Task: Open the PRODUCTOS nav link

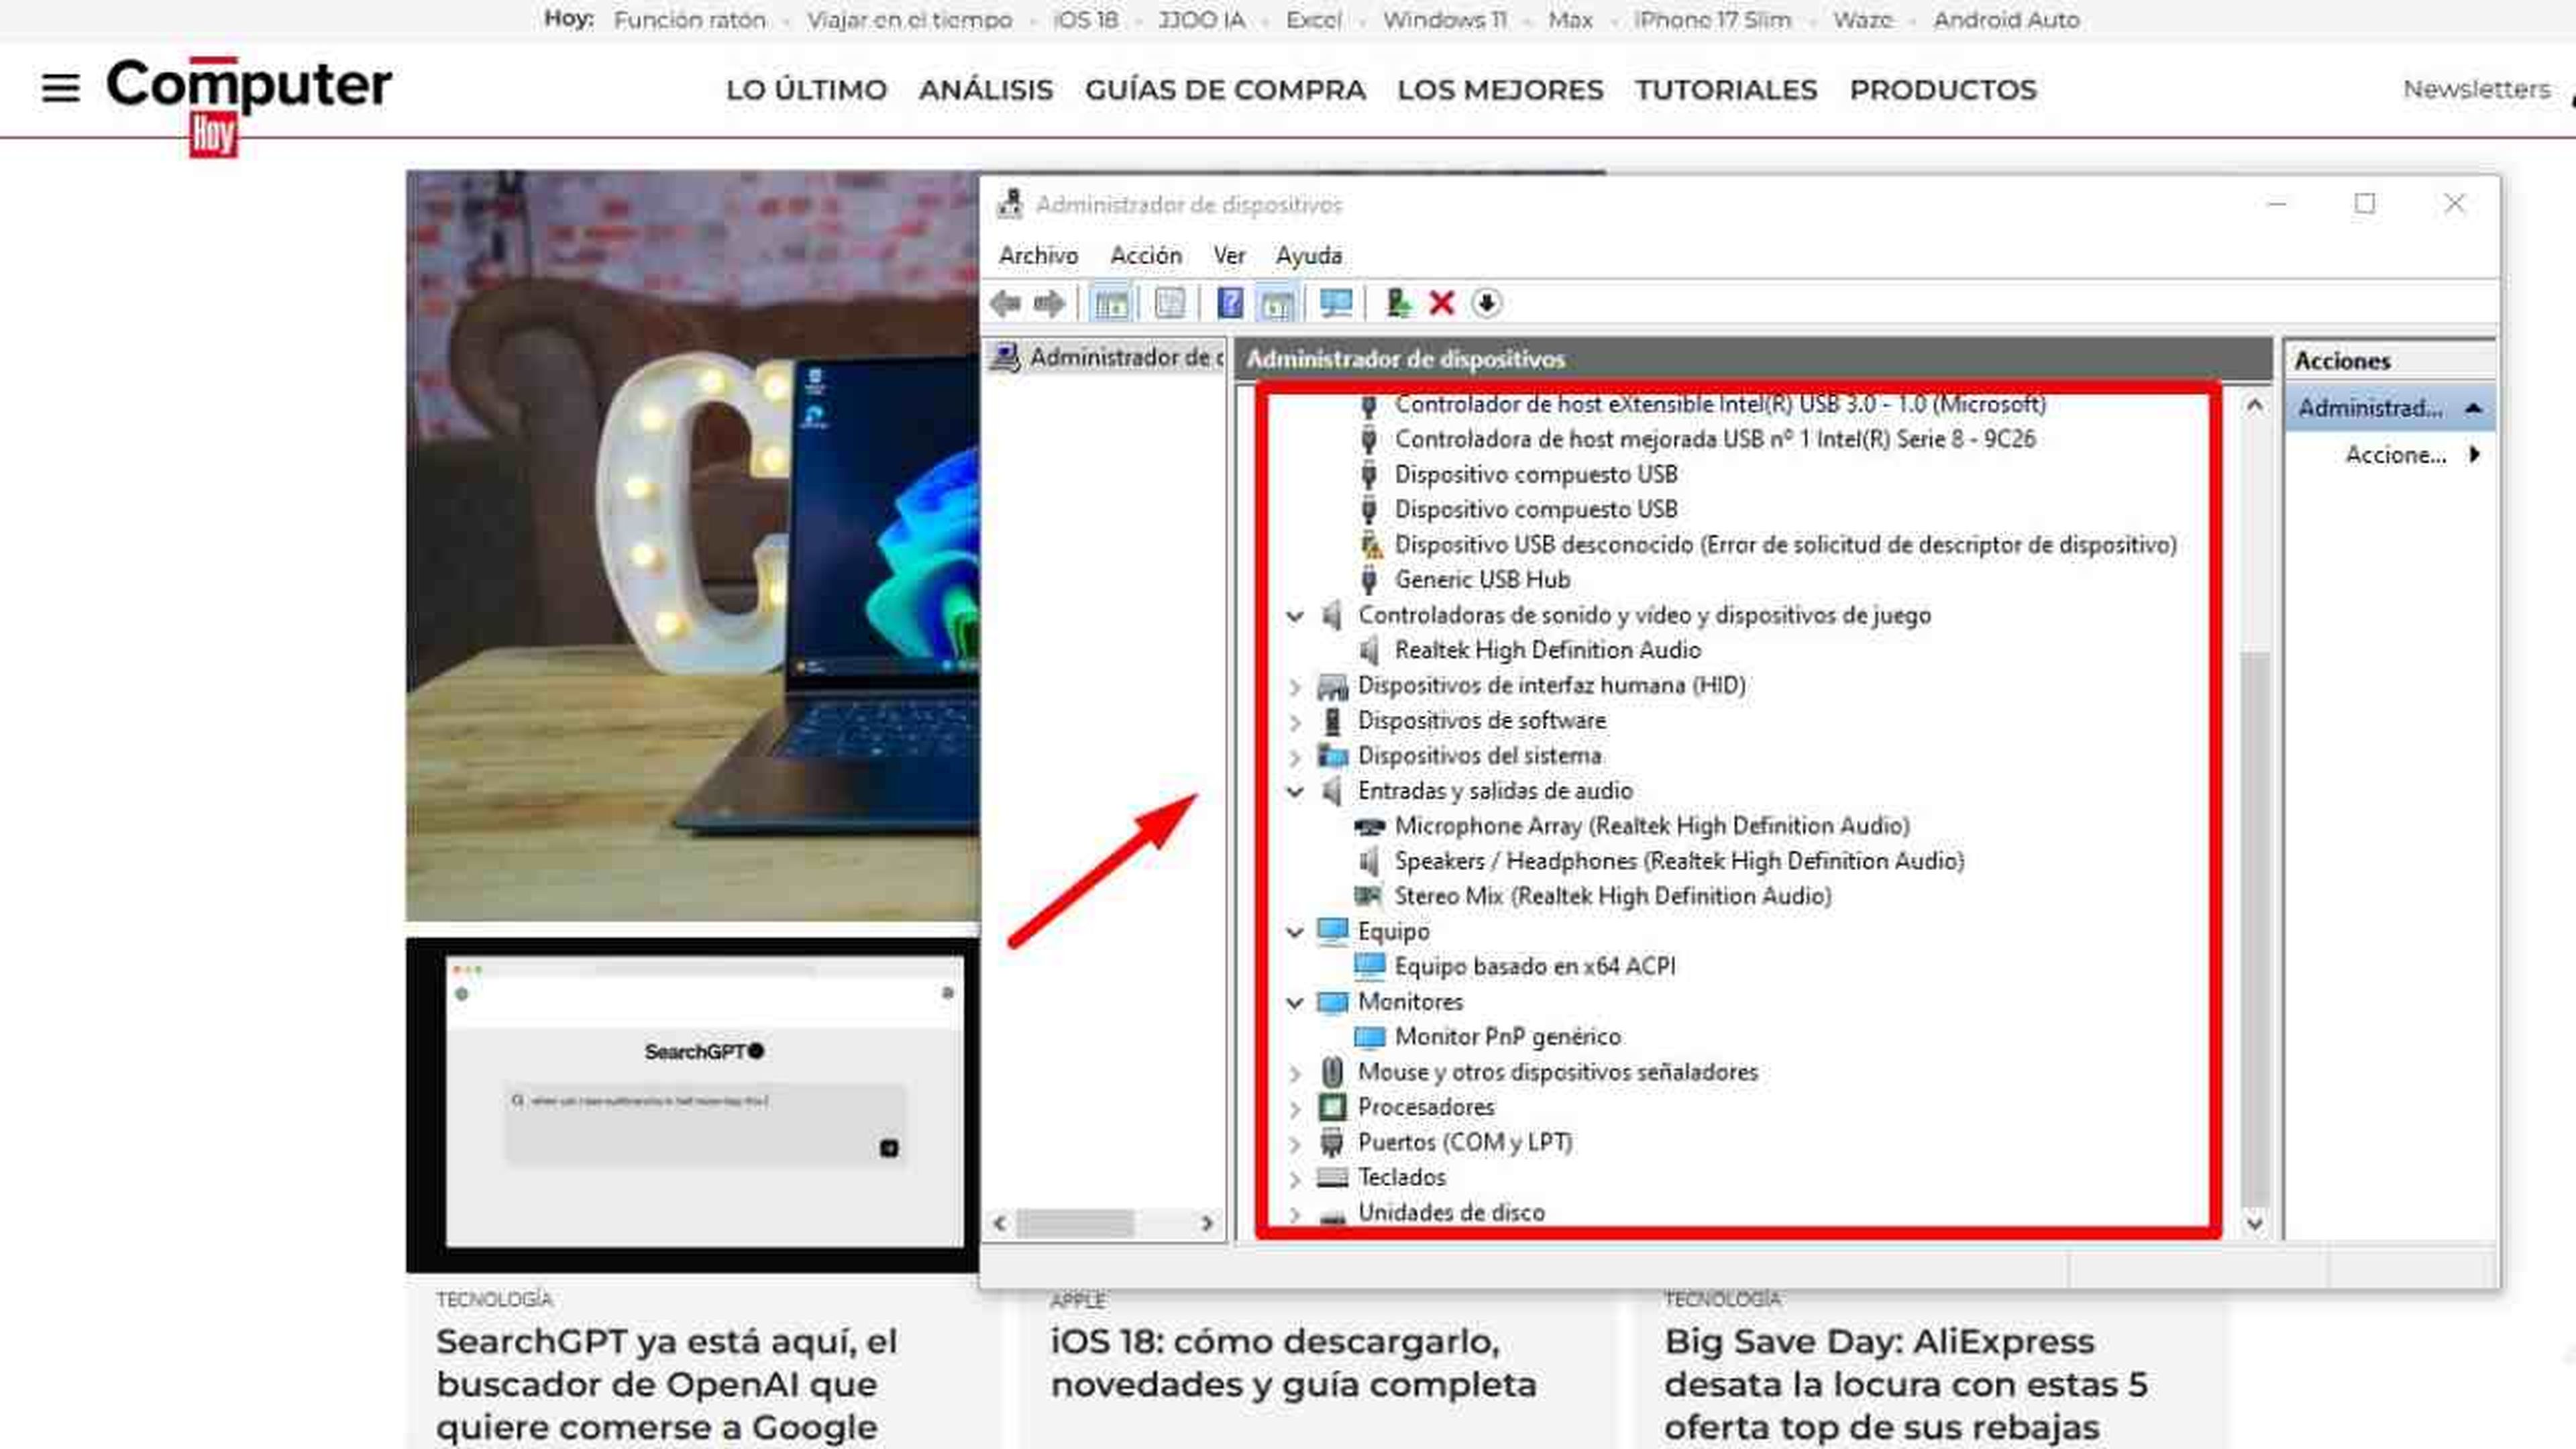Action: click(x=1943, y=90)
